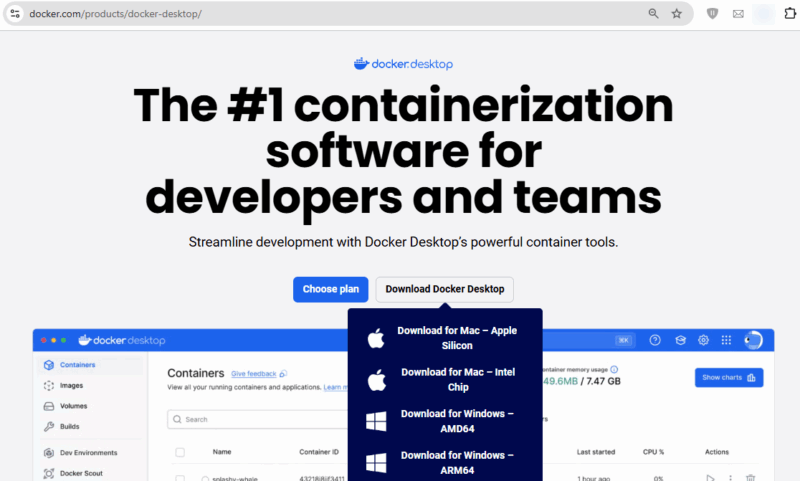Open Volumes in the Docker sidebar
Screen dimensions: 800x481
(73, 406)
